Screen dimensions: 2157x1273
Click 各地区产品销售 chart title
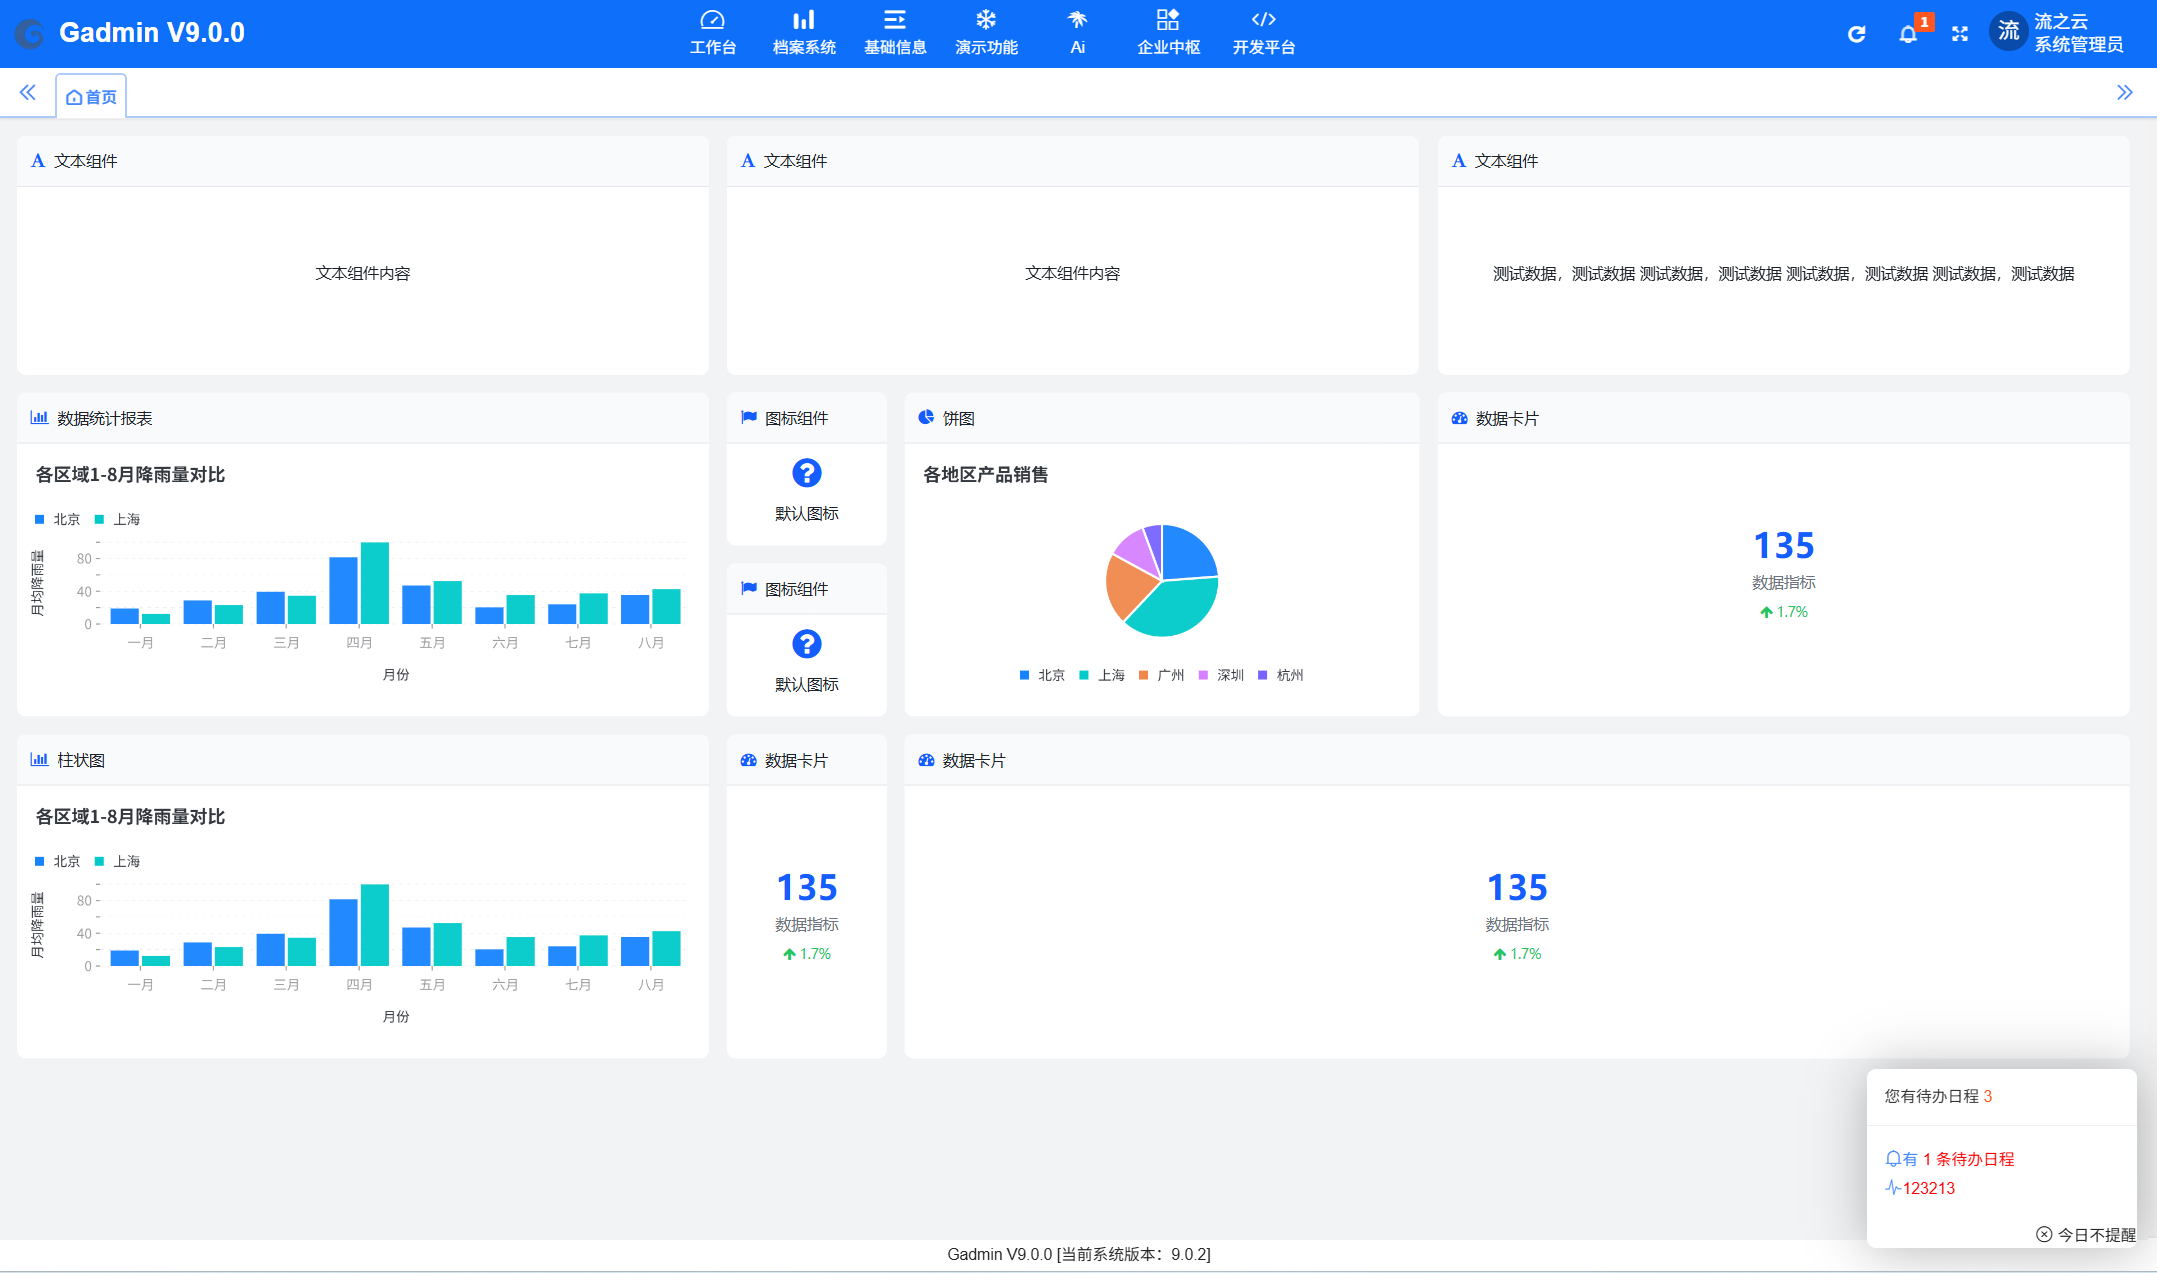pos(985,475)
